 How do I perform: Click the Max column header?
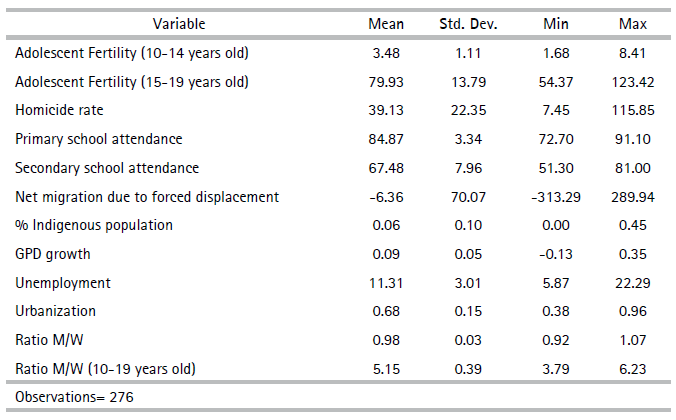click(633, 23)
